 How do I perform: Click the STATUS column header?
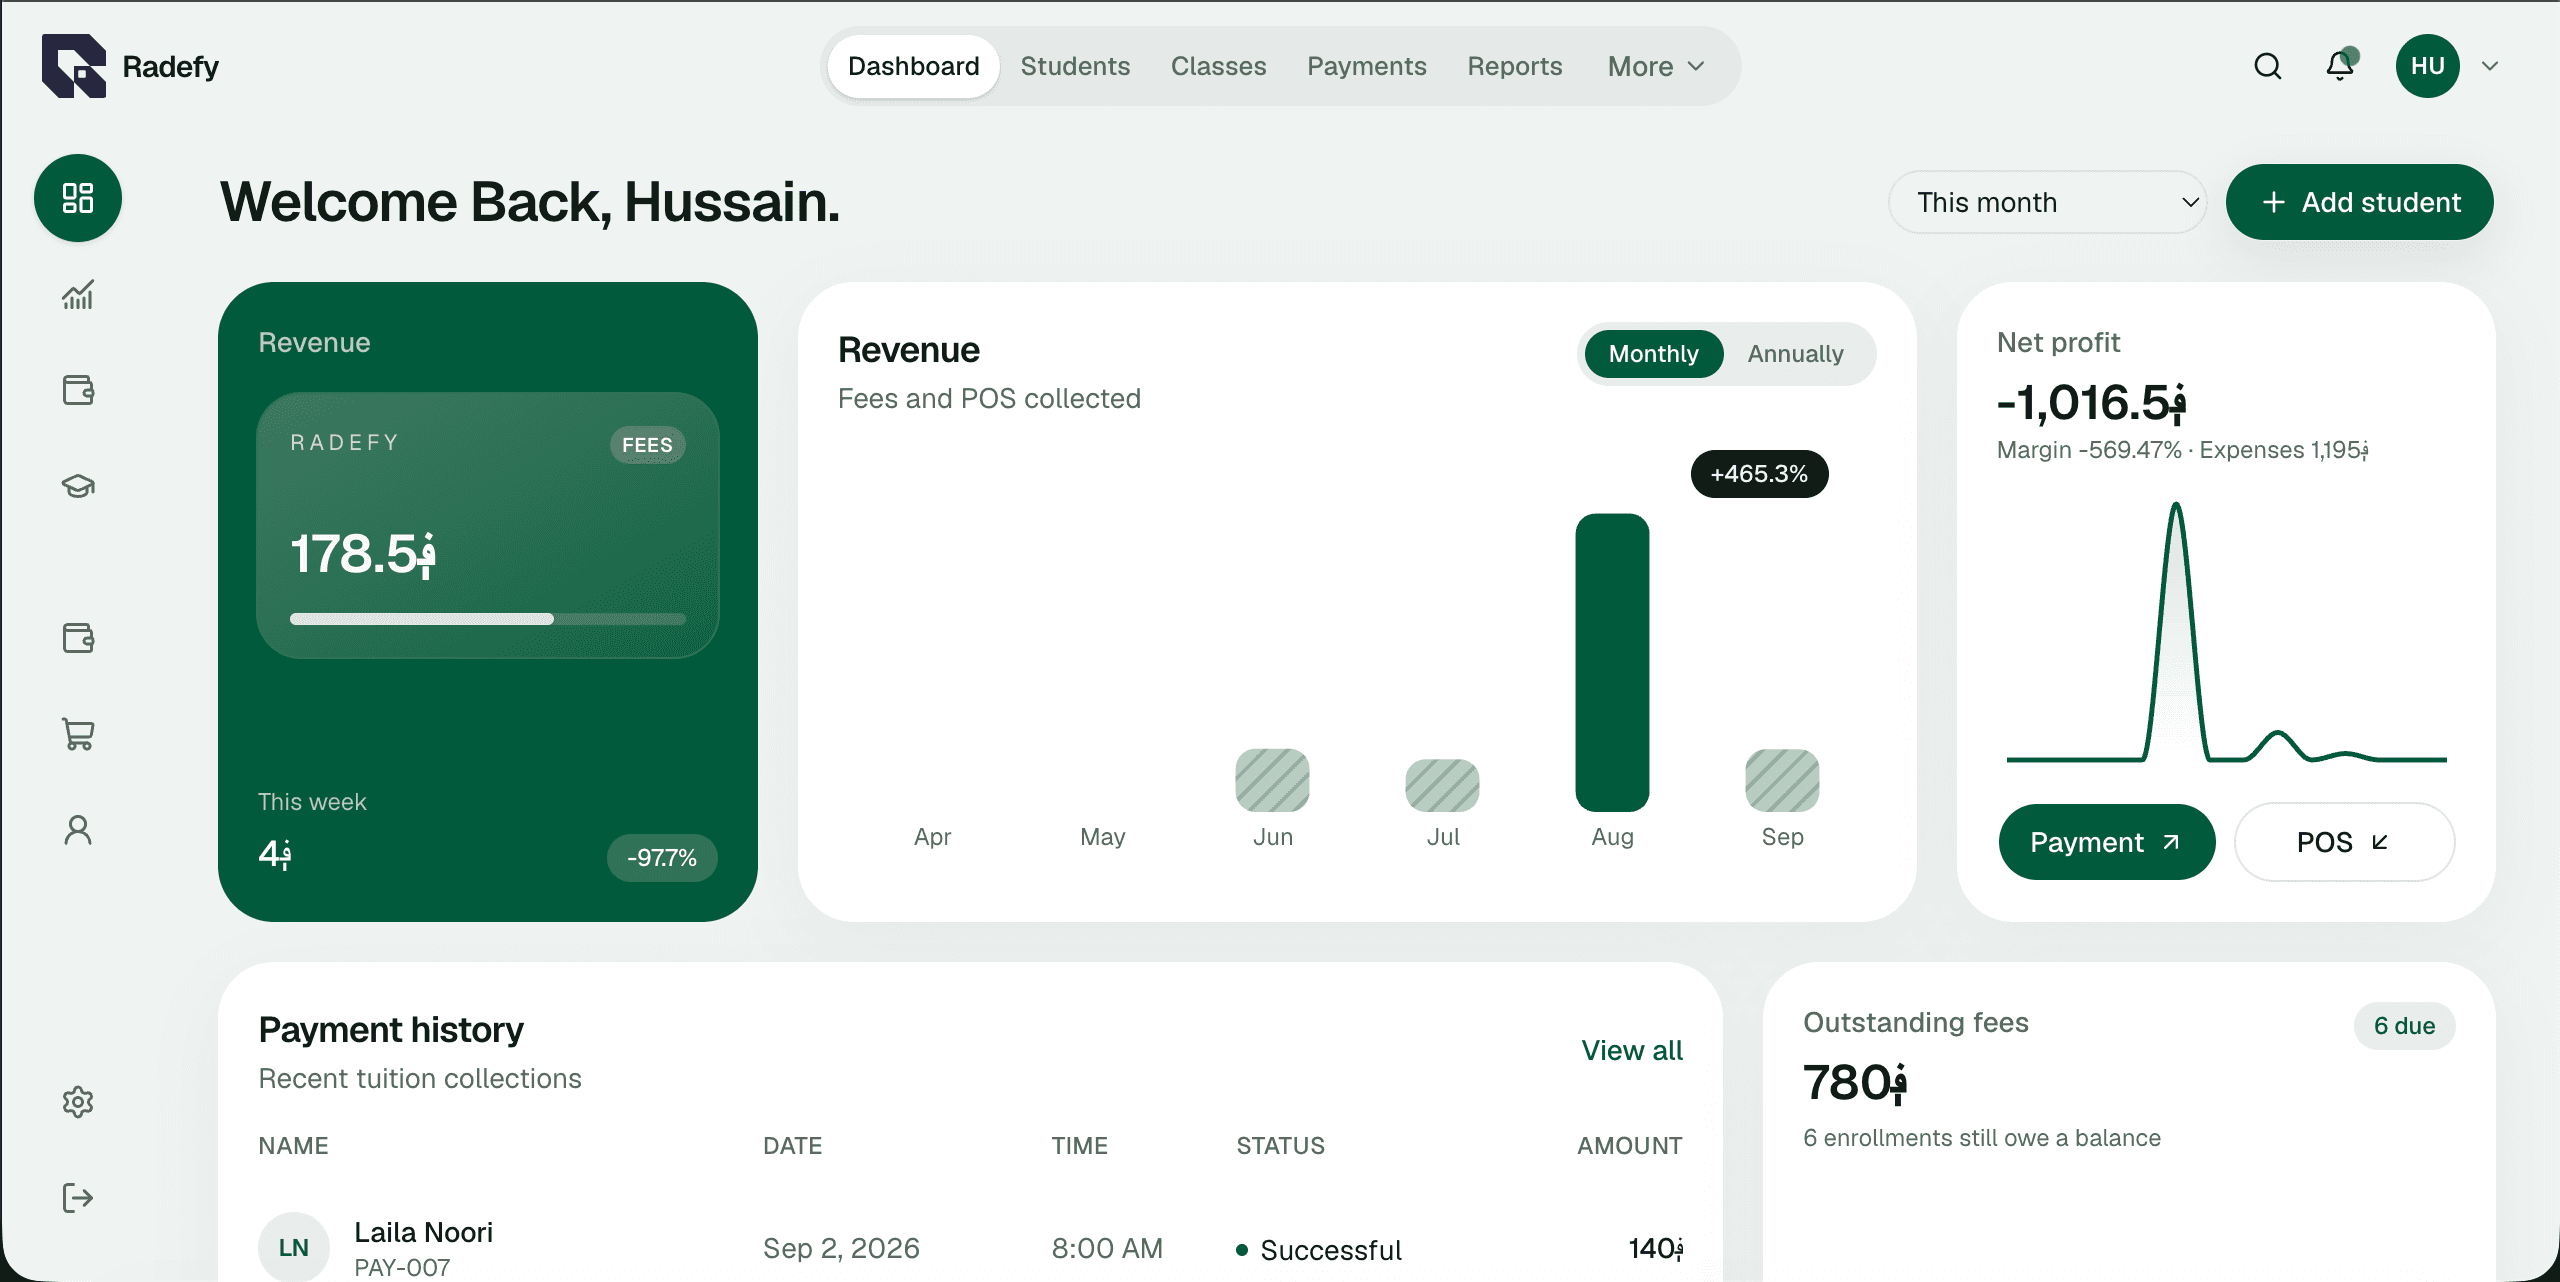click(x=1281, y=1146)
